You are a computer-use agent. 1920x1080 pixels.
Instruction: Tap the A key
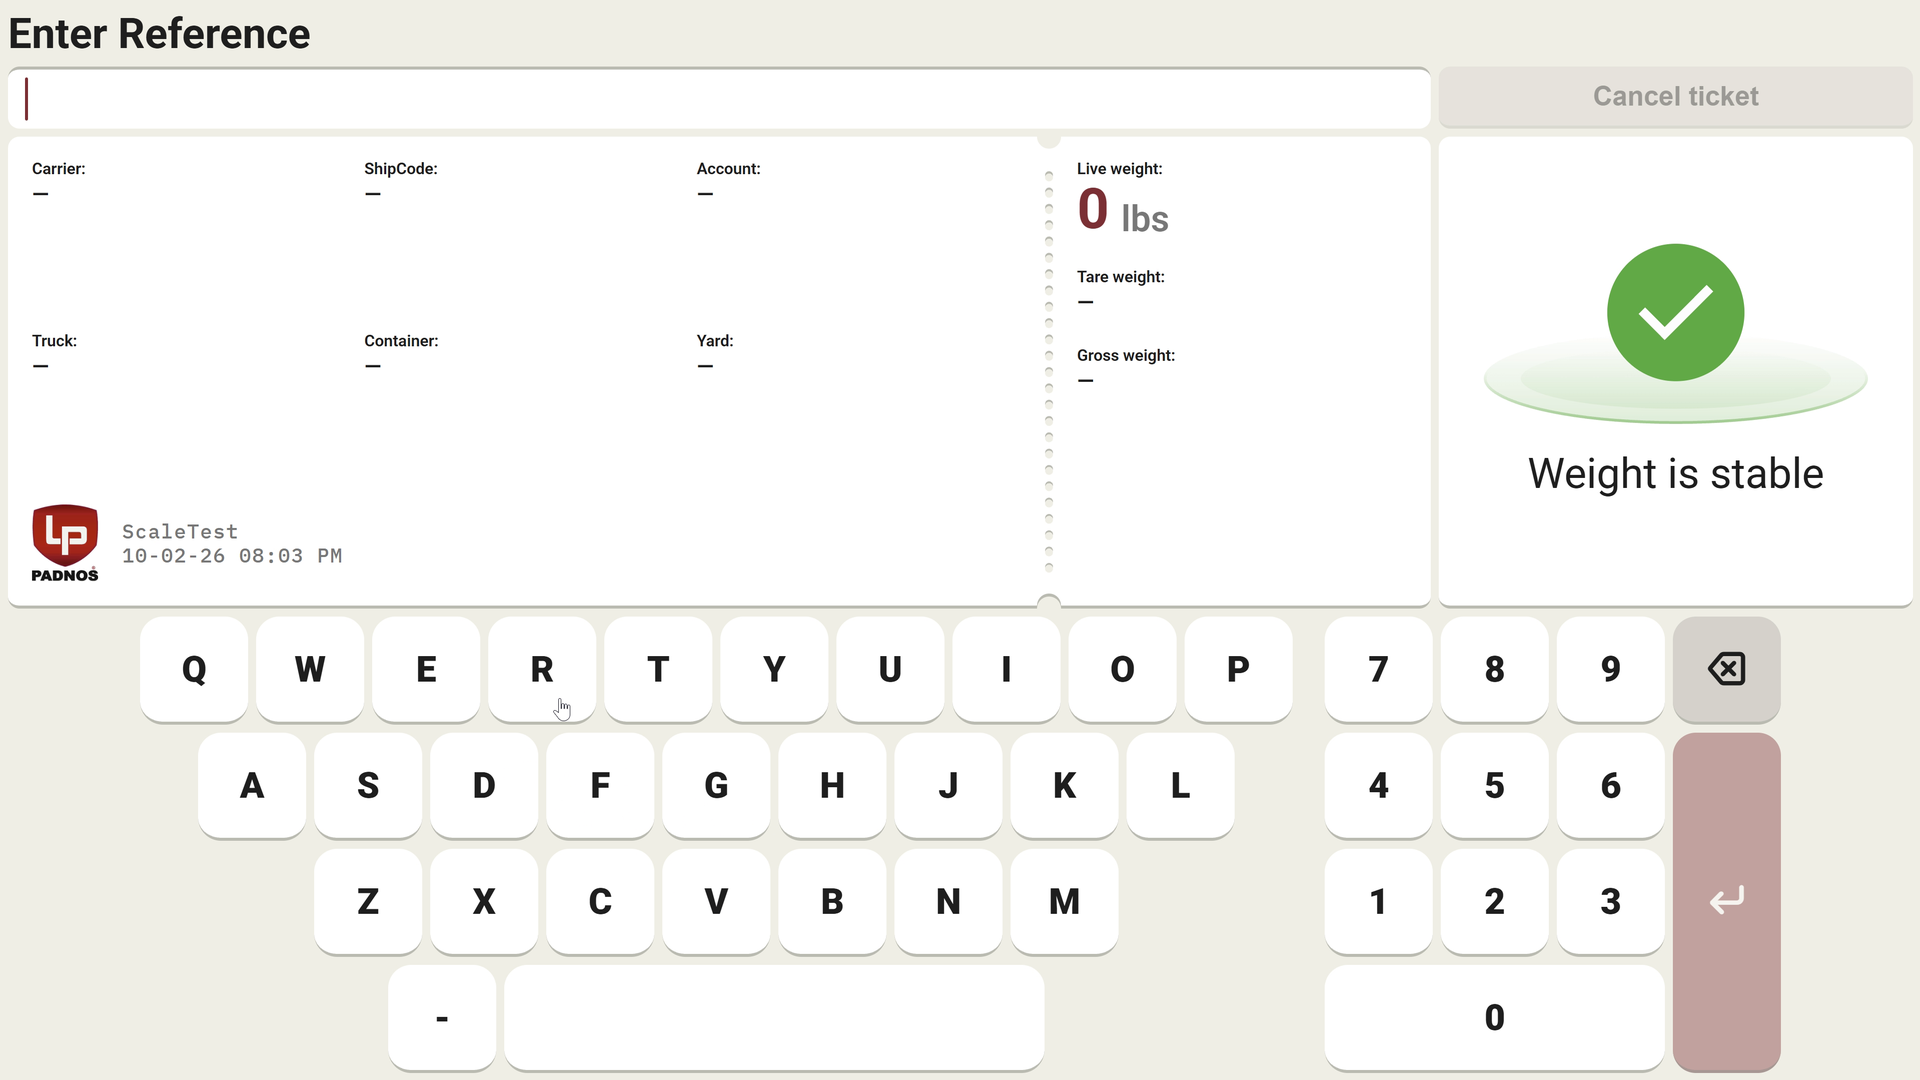pos(252,785)
